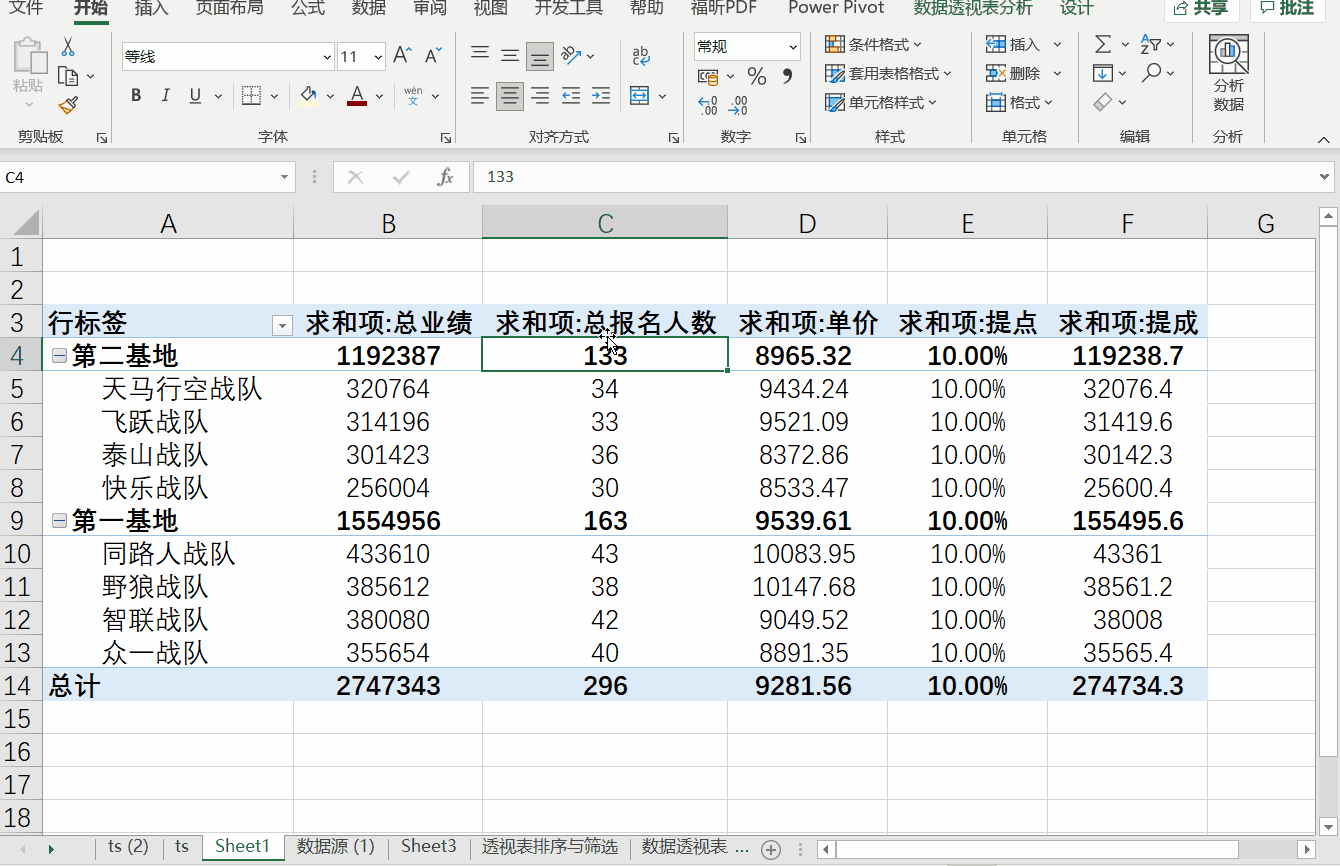
Task: Click the percent style icon
Action: click(x=757, y=77)
